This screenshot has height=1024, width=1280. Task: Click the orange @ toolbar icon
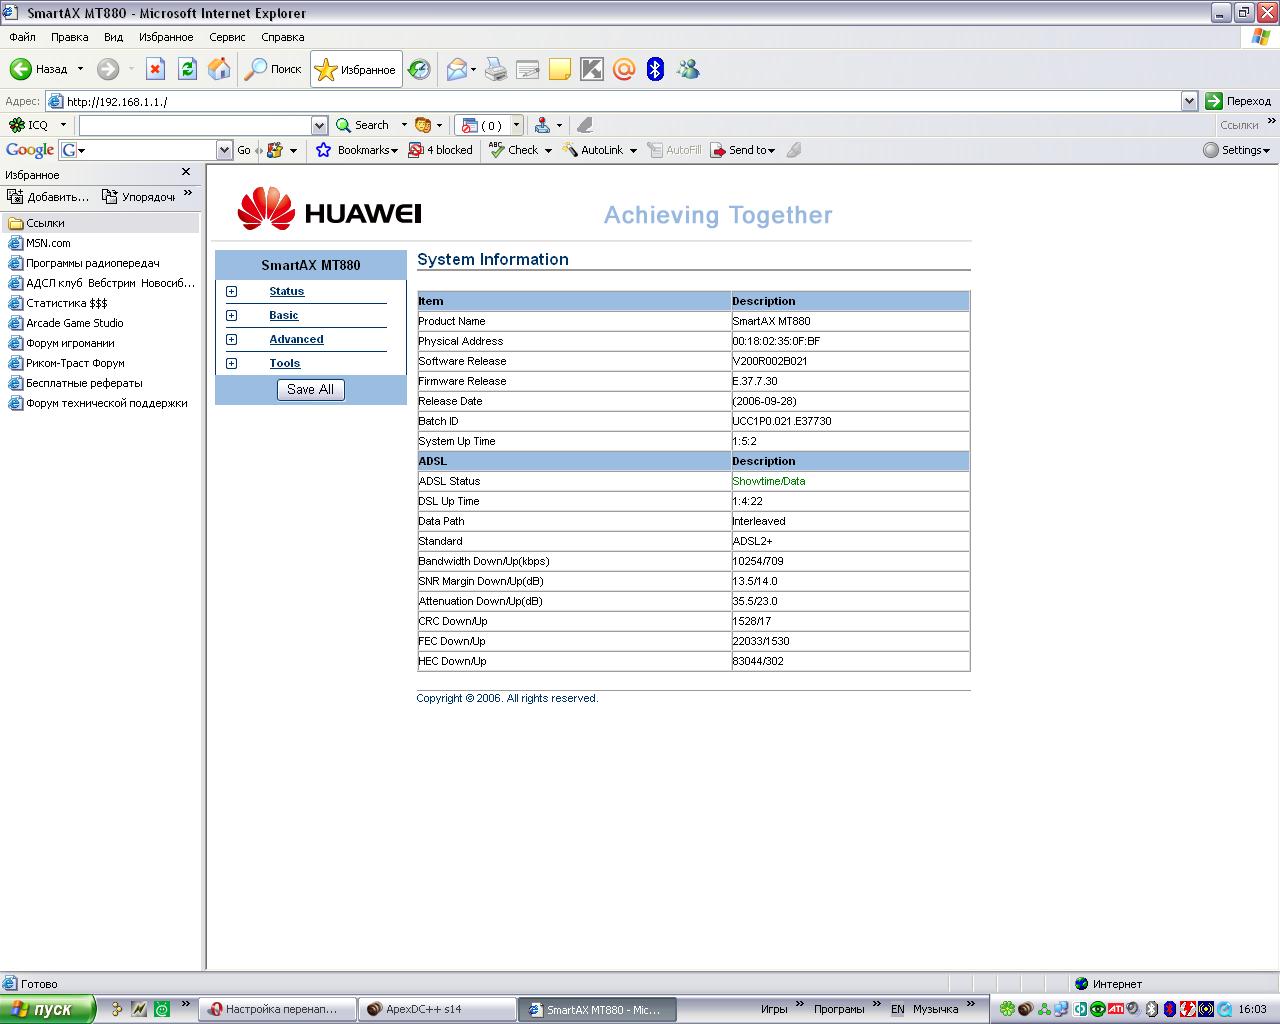pyautogui.click(x=624, y=69)
